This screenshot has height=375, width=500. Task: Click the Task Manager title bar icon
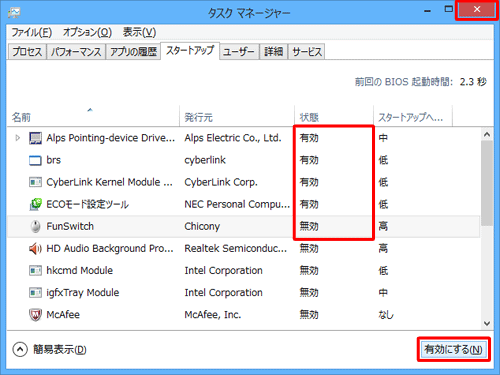[14, 13]
